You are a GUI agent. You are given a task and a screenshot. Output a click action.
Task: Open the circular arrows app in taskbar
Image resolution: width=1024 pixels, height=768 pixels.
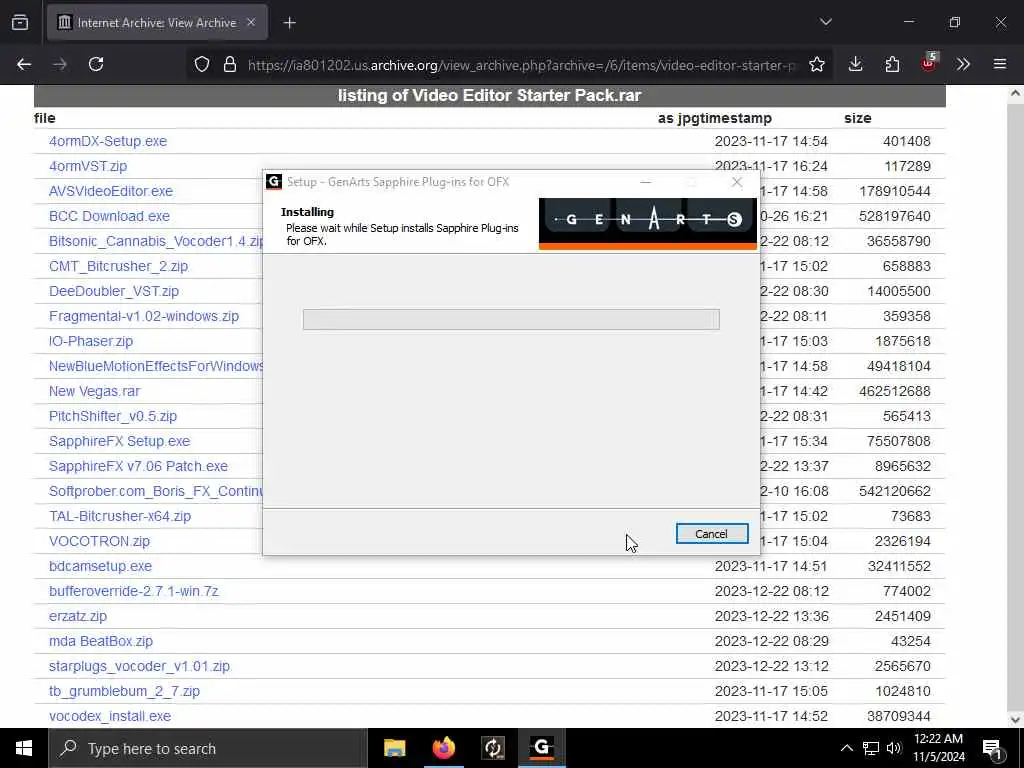493,748
